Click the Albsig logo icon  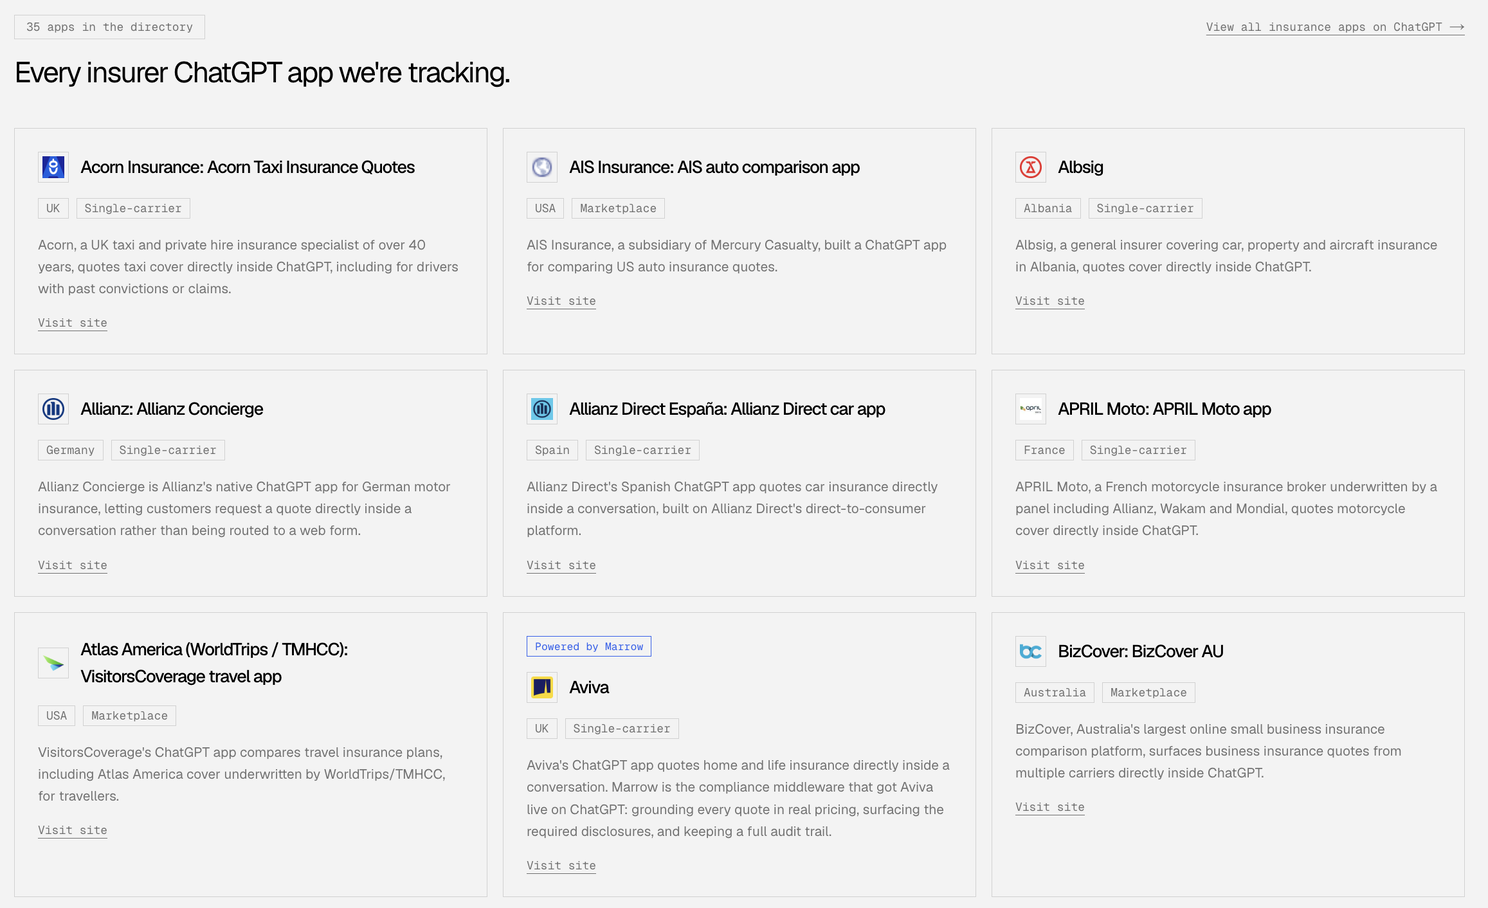(x=1031, y=167)
